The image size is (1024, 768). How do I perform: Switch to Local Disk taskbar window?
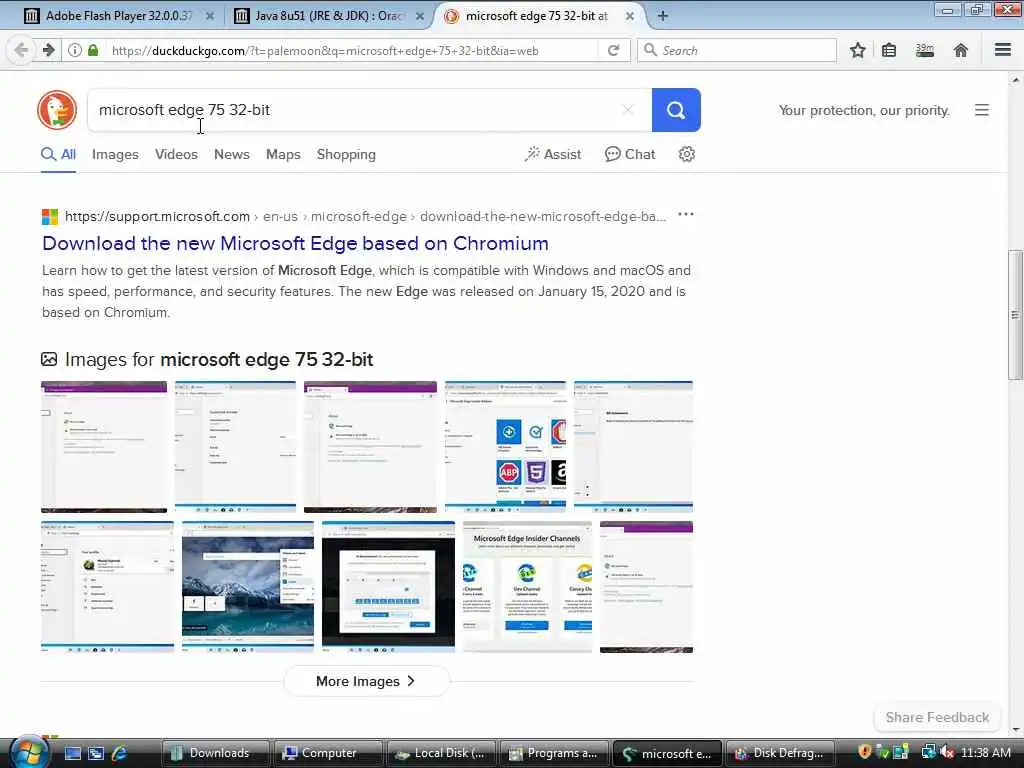point(441,753)
